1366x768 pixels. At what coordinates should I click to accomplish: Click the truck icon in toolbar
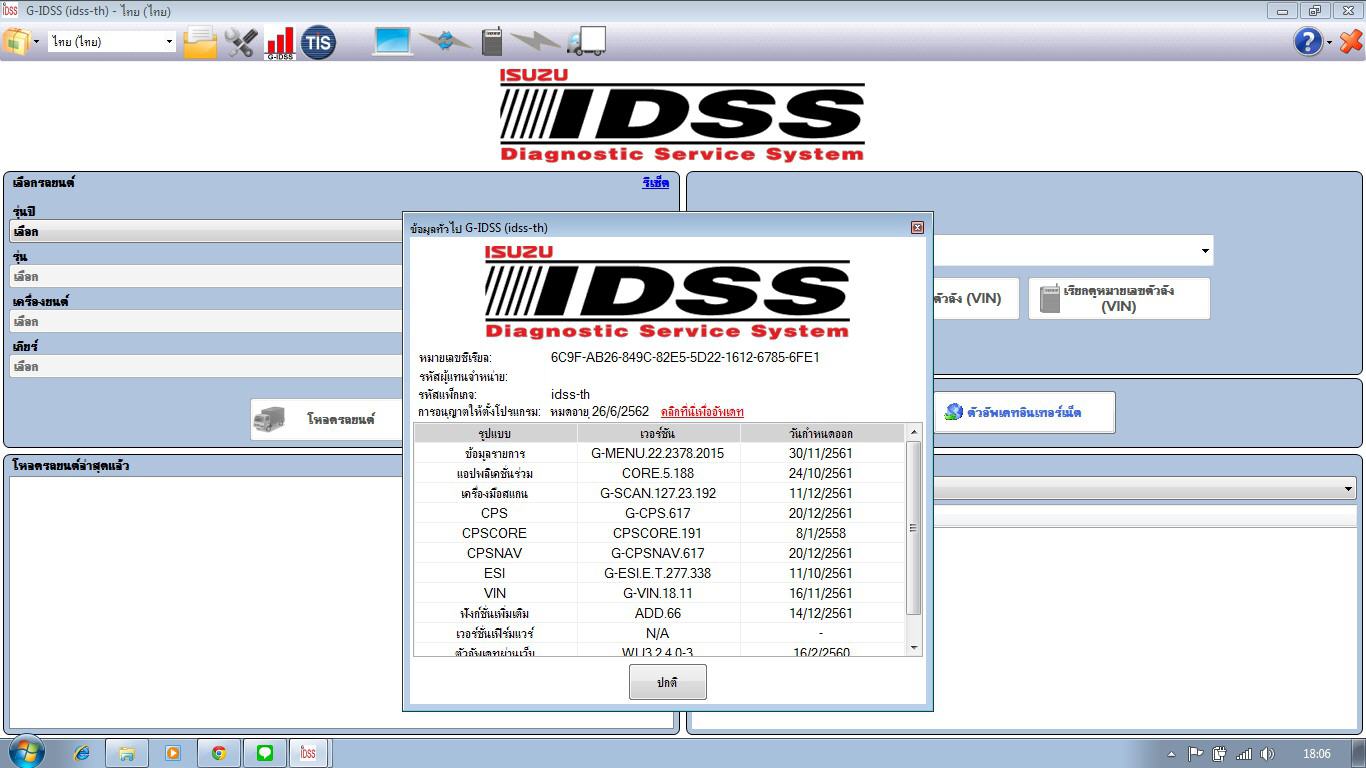586,41
